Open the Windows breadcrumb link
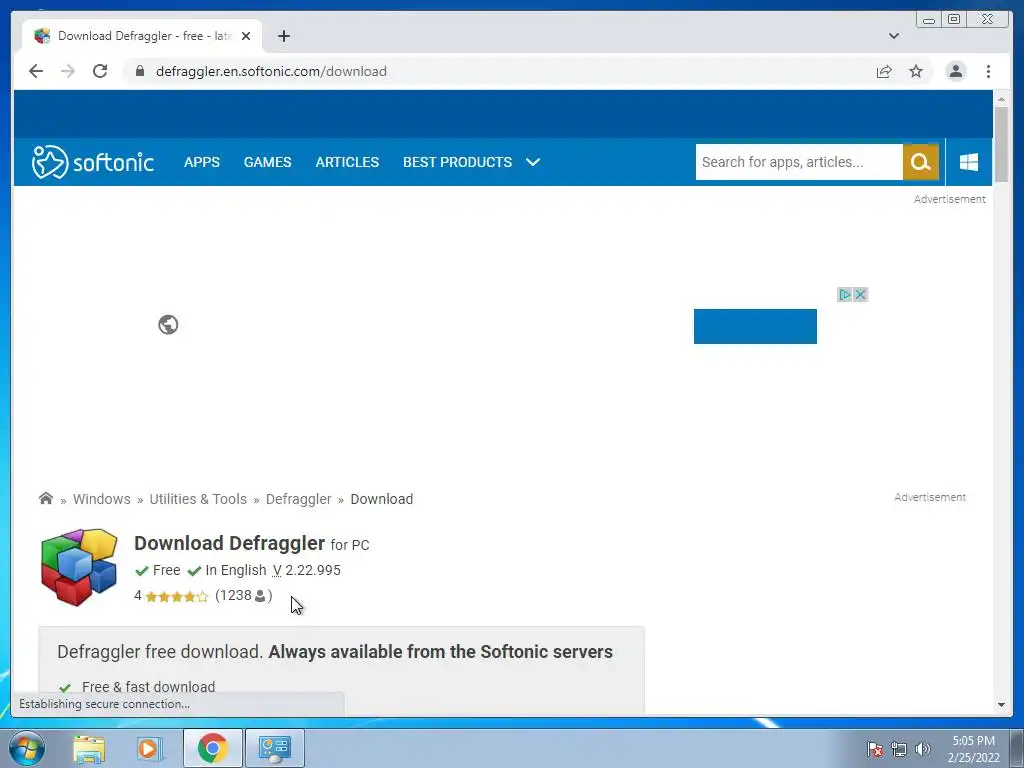1024x768 pixels. pos(102,499)
